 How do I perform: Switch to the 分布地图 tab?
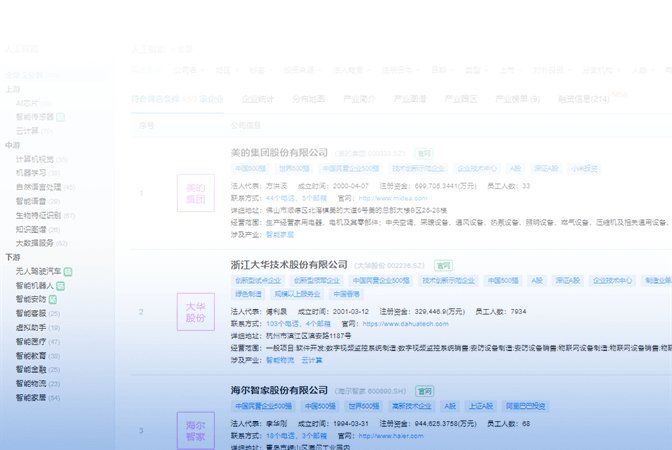(309, 99)
